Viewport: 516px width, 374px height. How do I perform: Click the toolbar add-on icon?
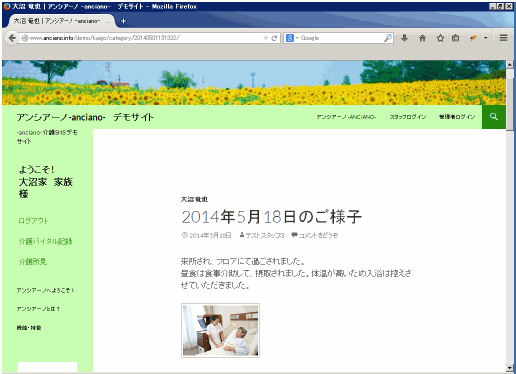tap(473, 38)
